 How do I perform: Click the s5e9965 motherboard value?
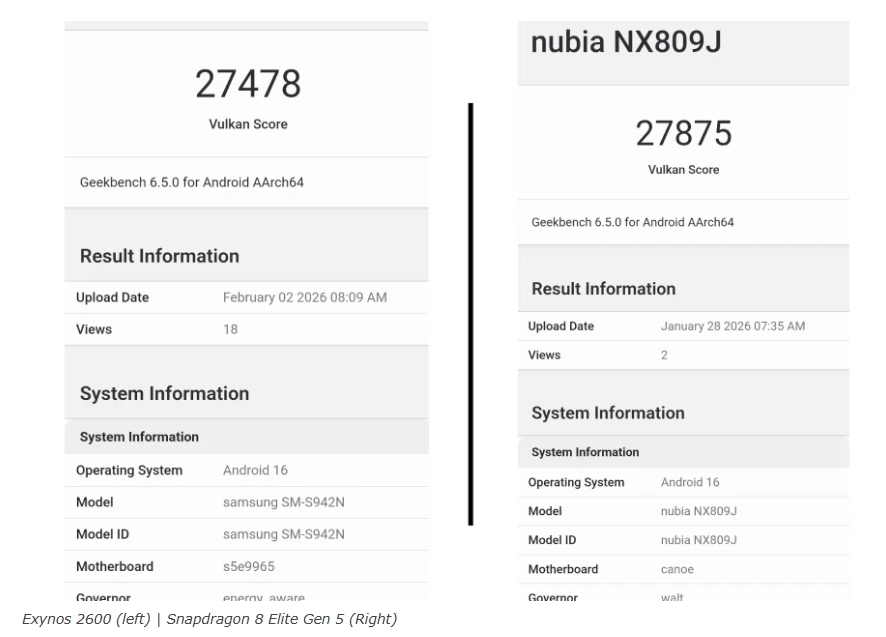[x=248, y=566]
